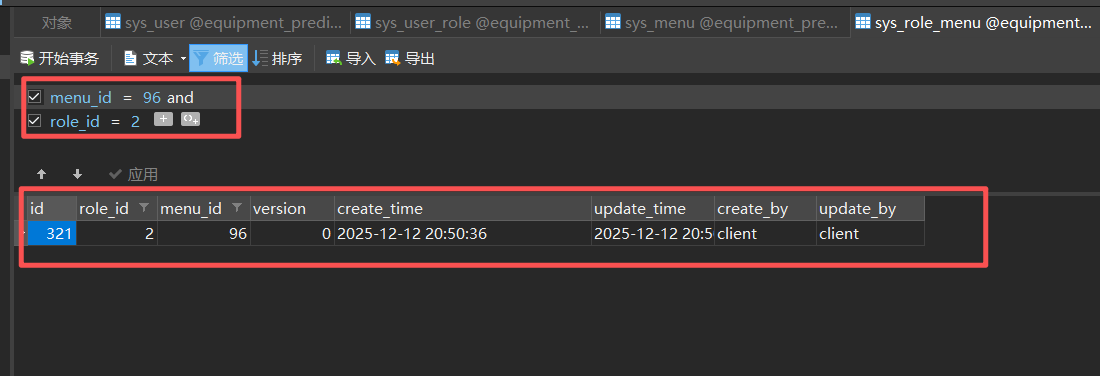The height and width of the screenshot is (376, 1100).
Task: Switch to the sys_user table tab
Action: pos(224,22)
